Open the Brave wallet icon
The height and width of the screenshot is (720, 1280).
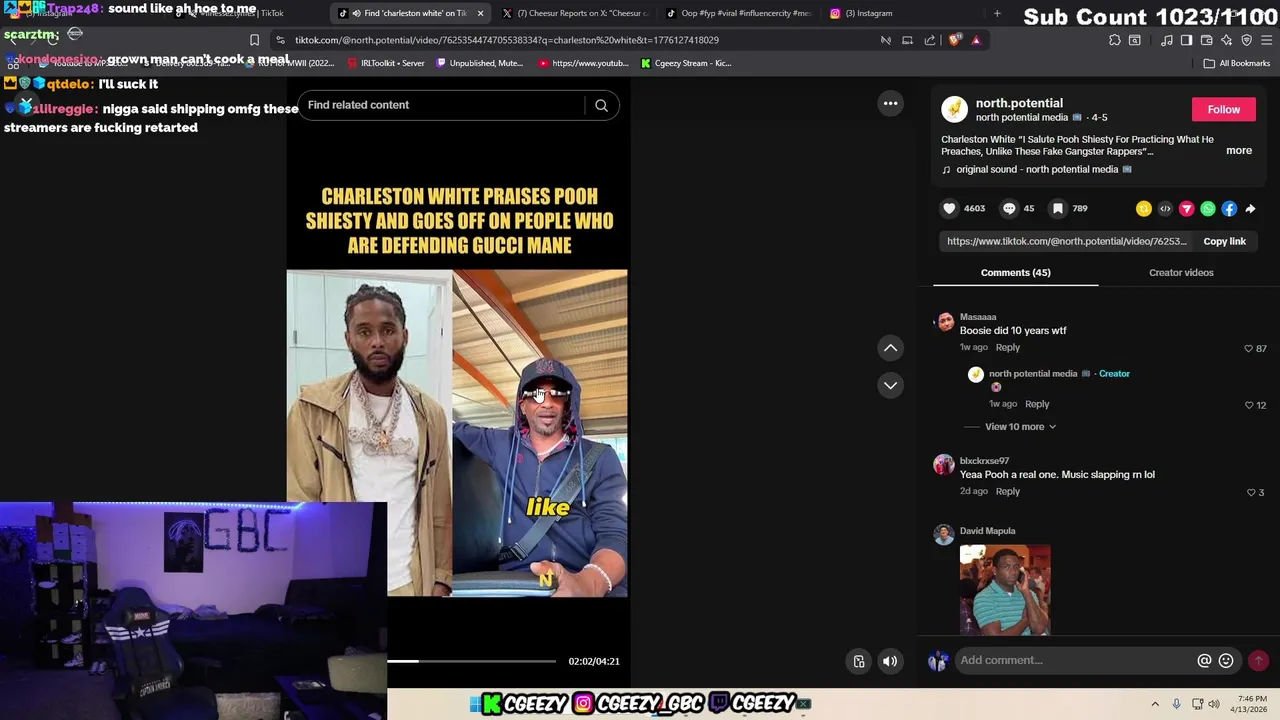pyautogui.click(x=1206, y=40)
